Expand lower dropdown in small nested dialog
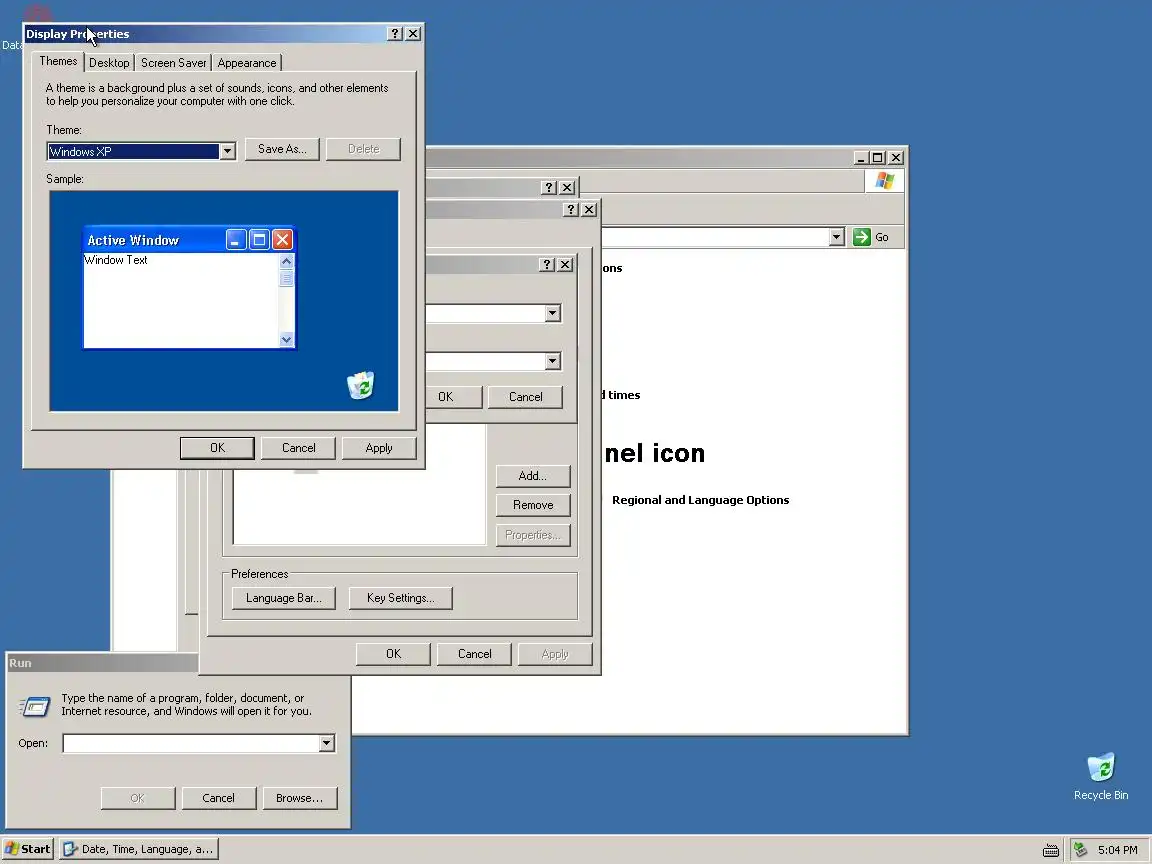This screenshot has width=1152, height=864. point(552,361)
